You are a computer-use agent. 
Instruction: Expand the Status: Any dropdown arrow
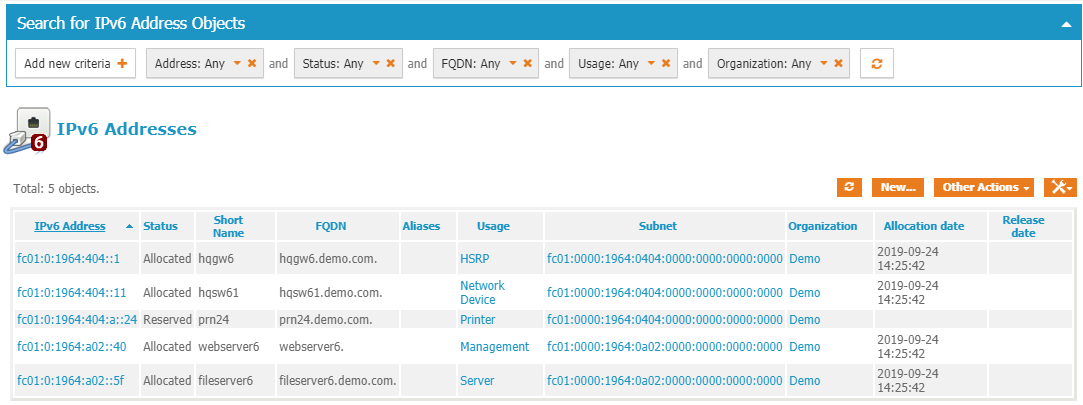pyautogui.click(x=376, y=63)
